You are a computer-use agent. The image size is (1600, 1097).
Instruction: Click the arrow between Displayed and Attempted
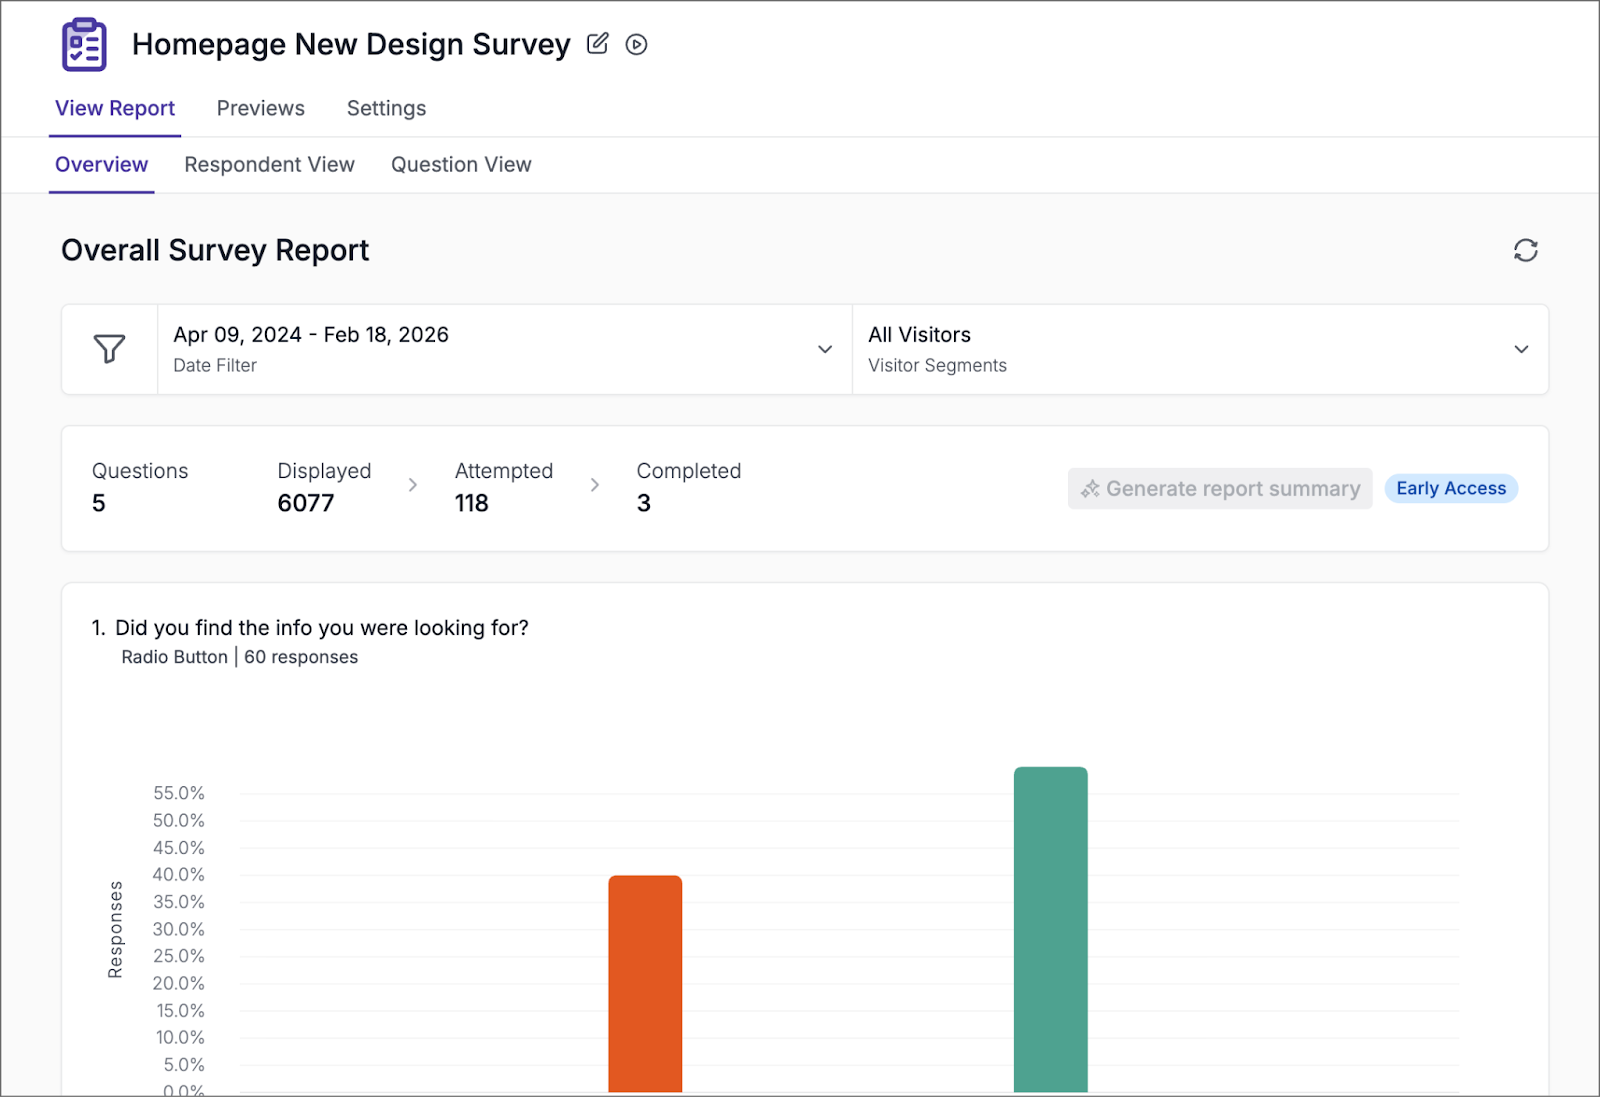[413, 484]
